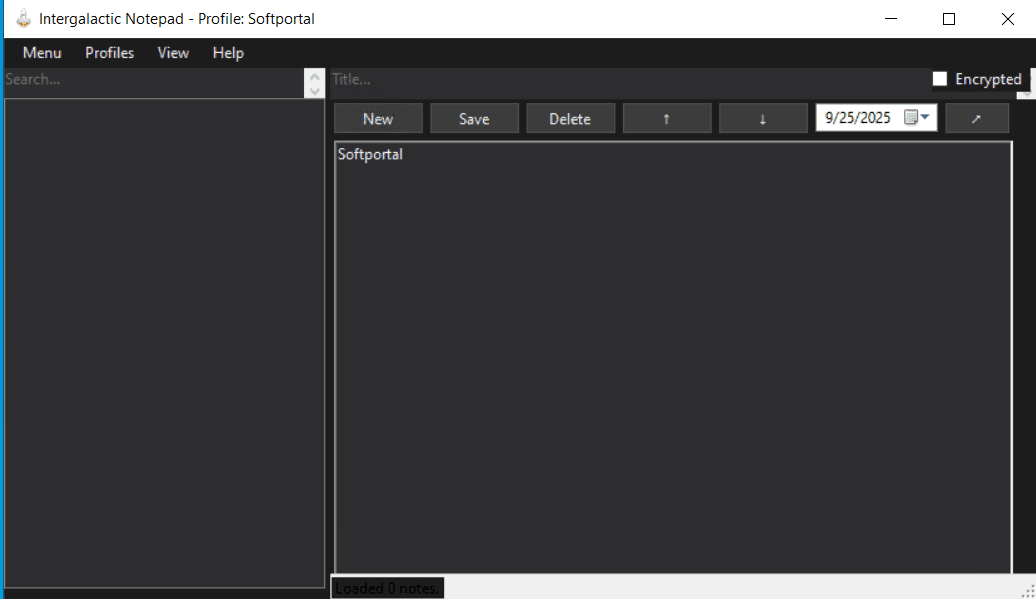The height and width of the screenshot is (599, 1036).
Task: Open the date picker calendar dropdown
Action: [x=917, y=118]
